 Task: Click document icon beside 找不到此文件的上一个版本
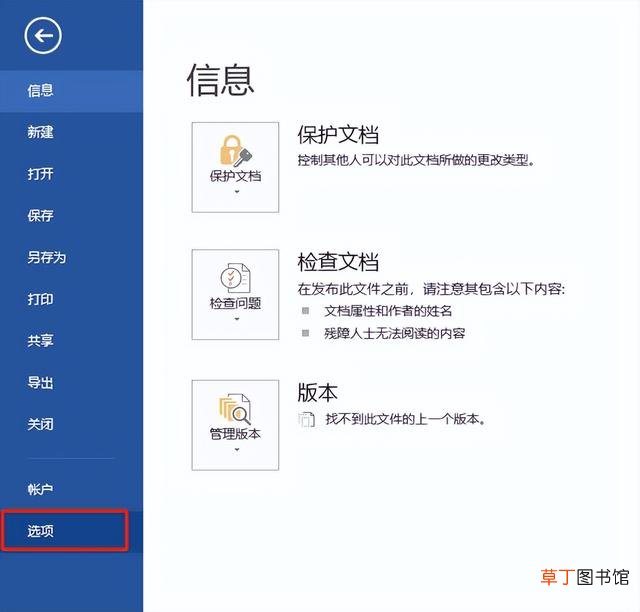click(x=307, y=419)
